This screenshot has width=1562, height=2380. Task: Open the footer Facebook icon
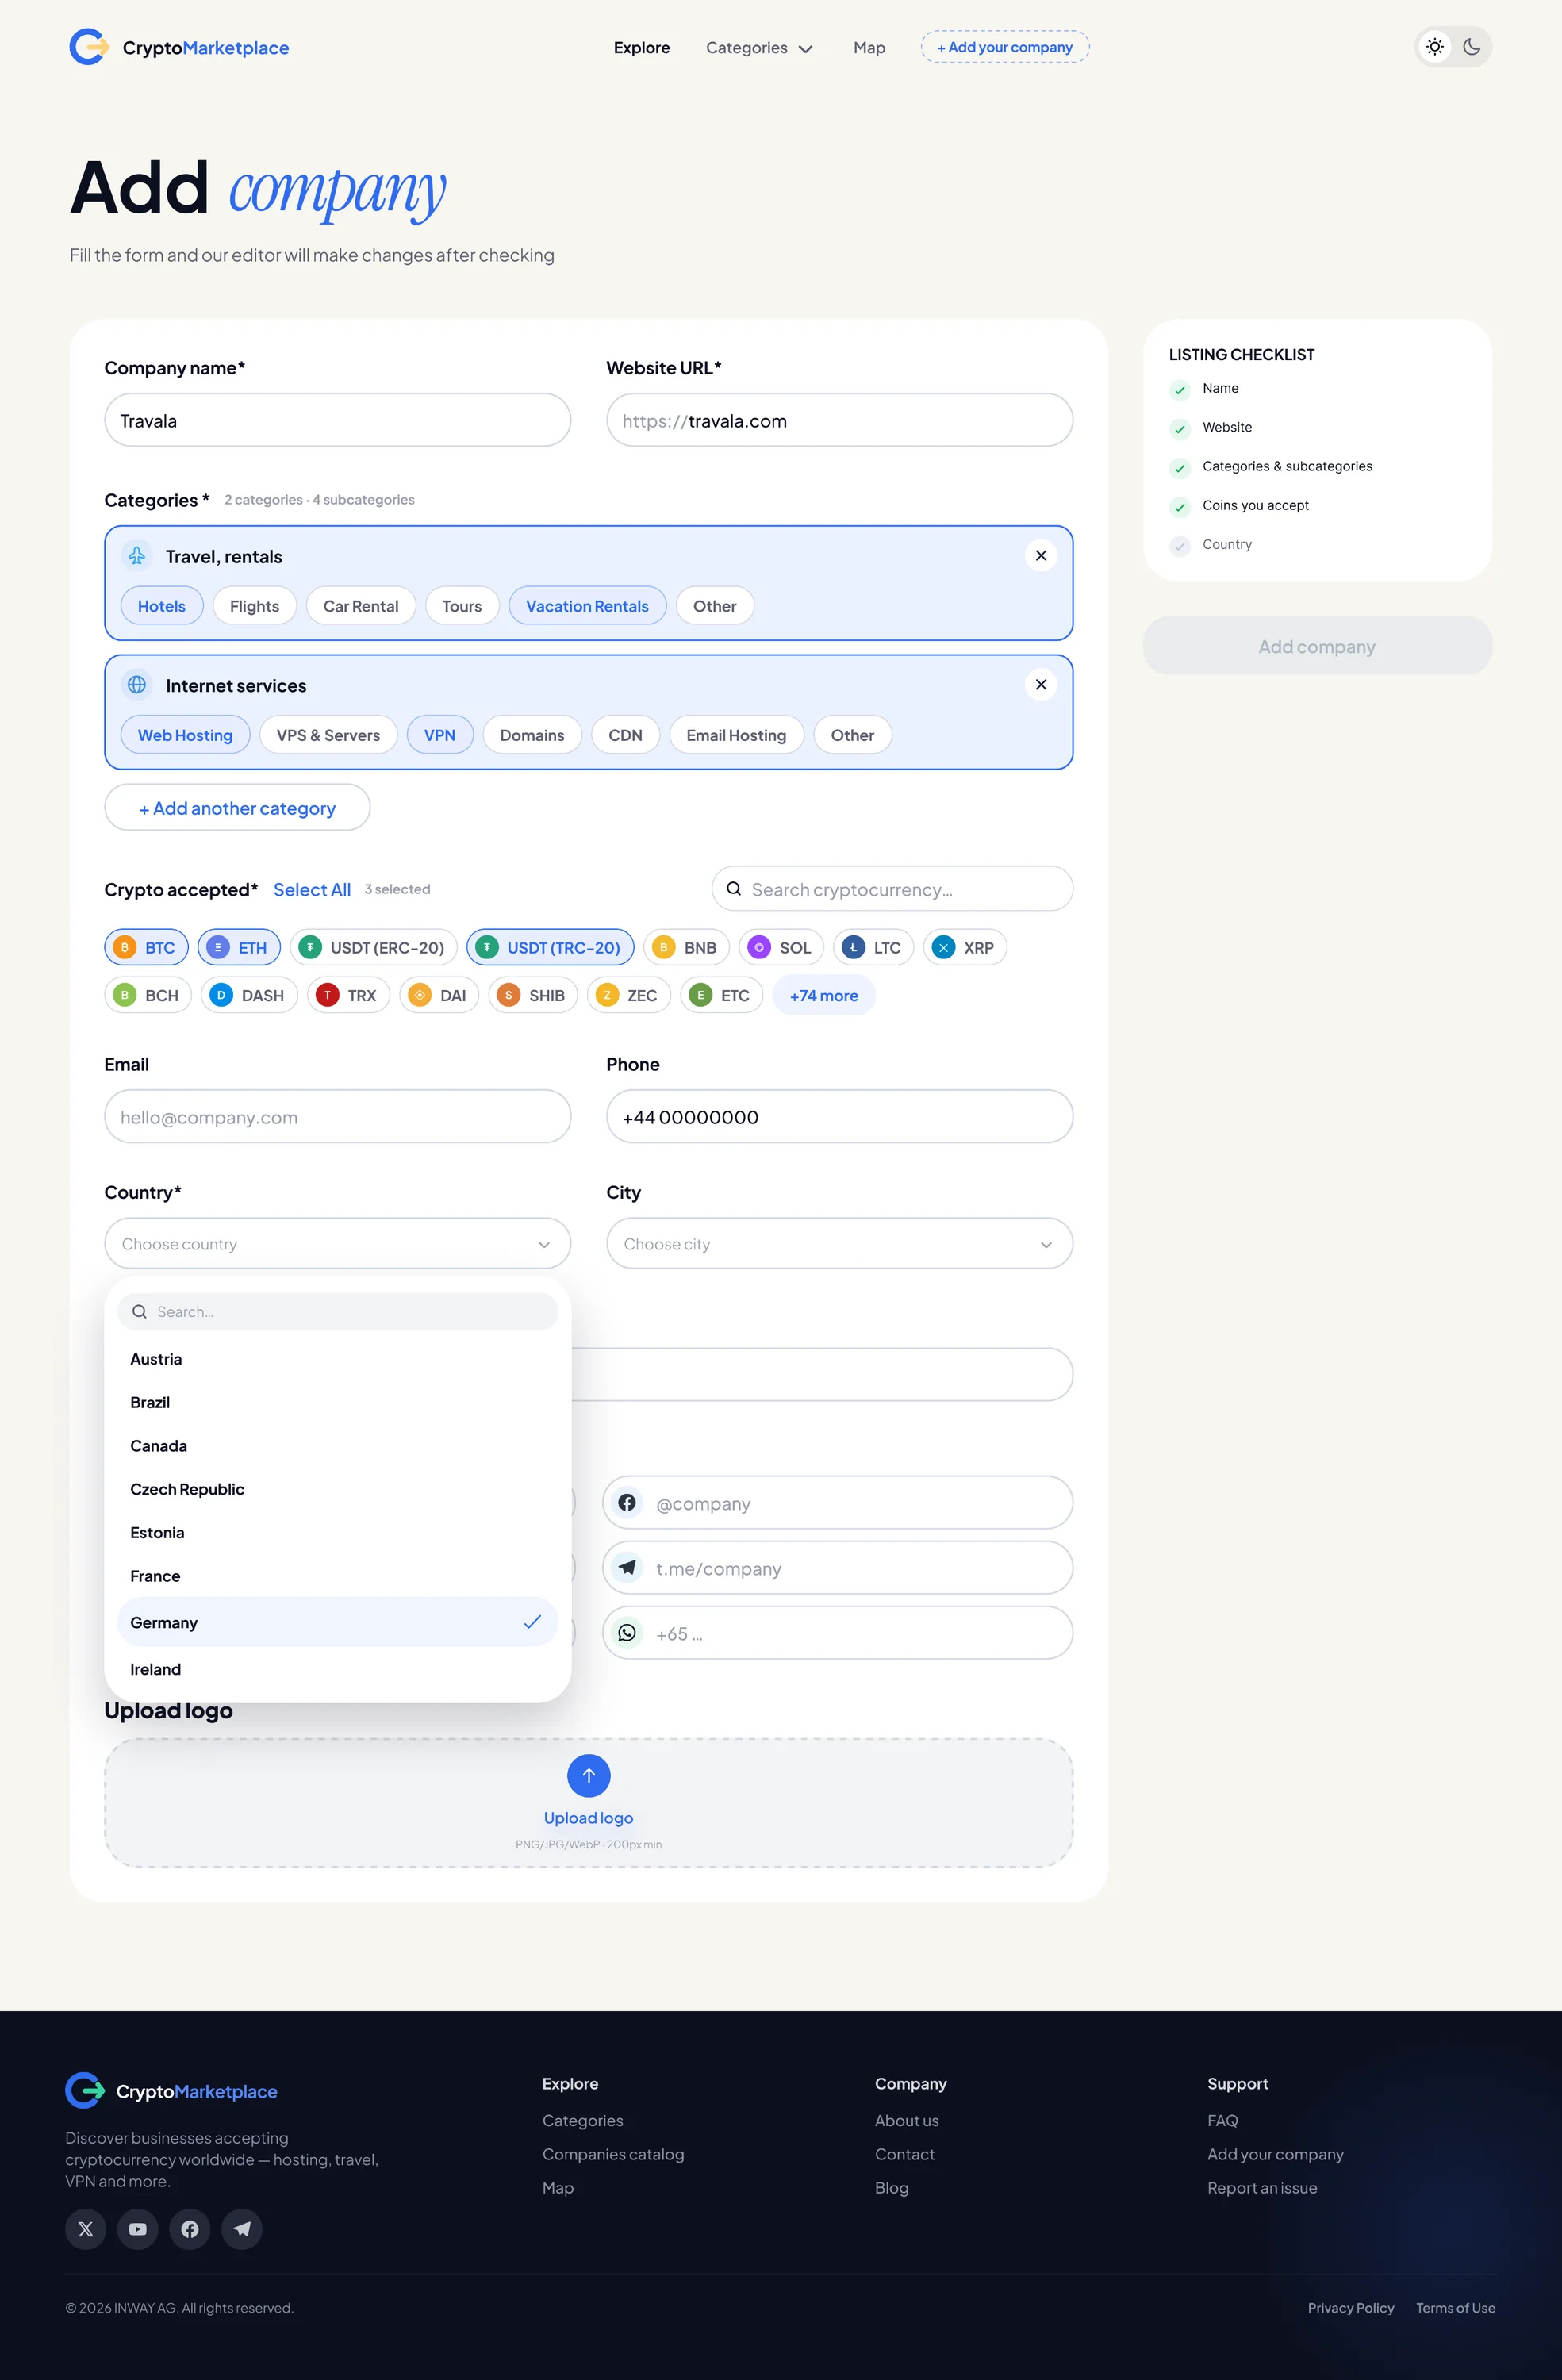point(190,2228)
